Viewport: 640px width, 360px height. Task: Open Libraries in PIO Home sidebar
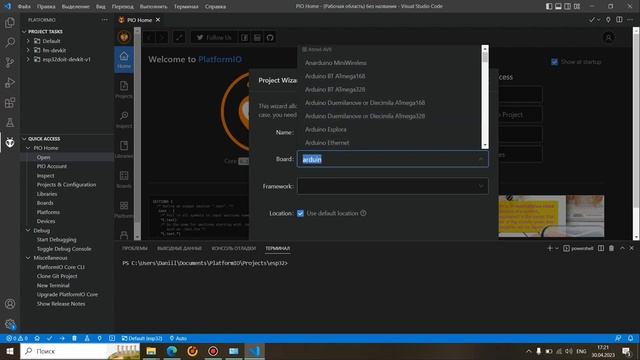point(124,149)
